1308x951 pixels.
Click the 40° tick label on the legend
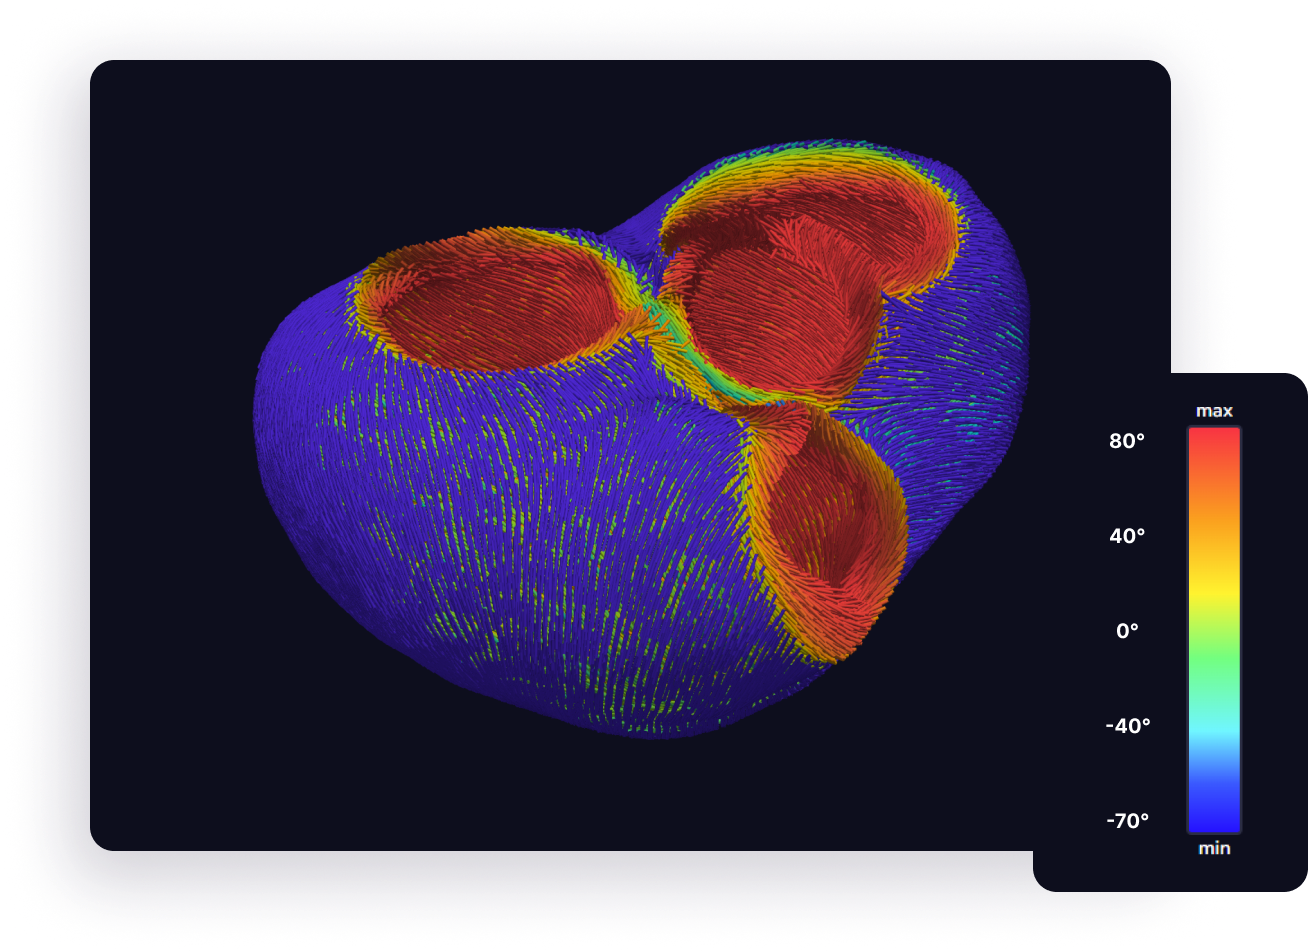tap(1126, 535)
